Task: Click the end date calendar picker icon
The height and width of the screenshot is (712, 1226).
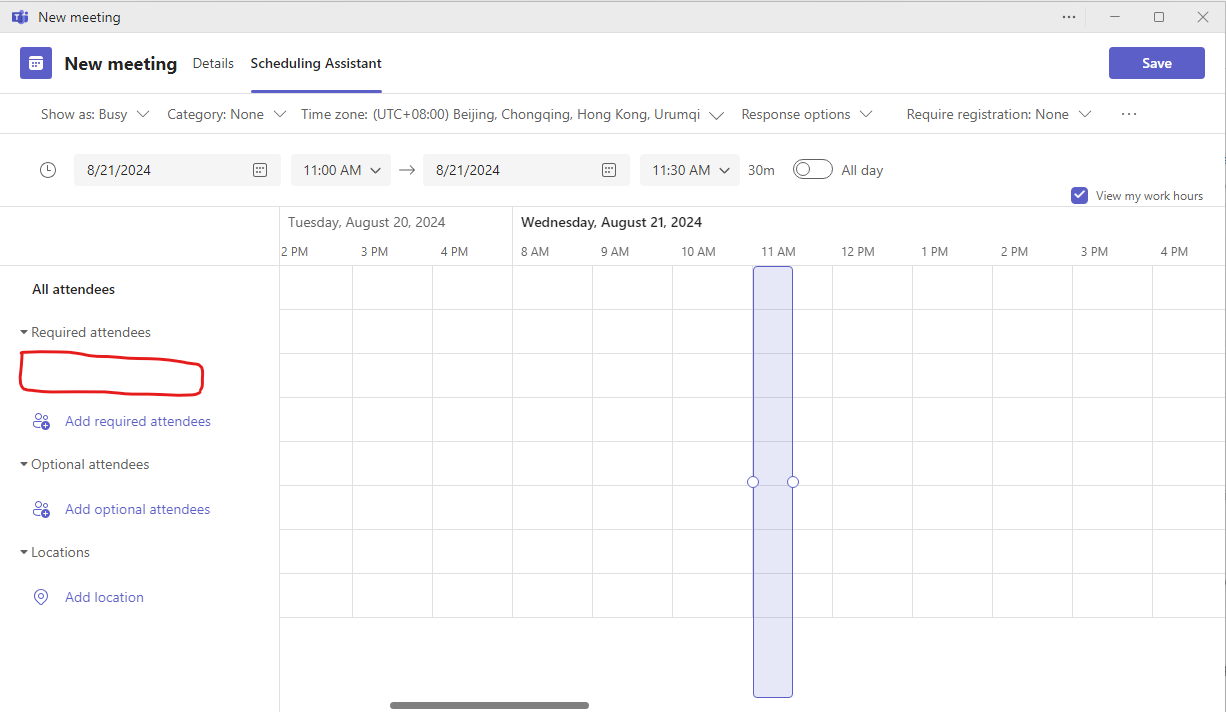Action: tap(609, 170)
